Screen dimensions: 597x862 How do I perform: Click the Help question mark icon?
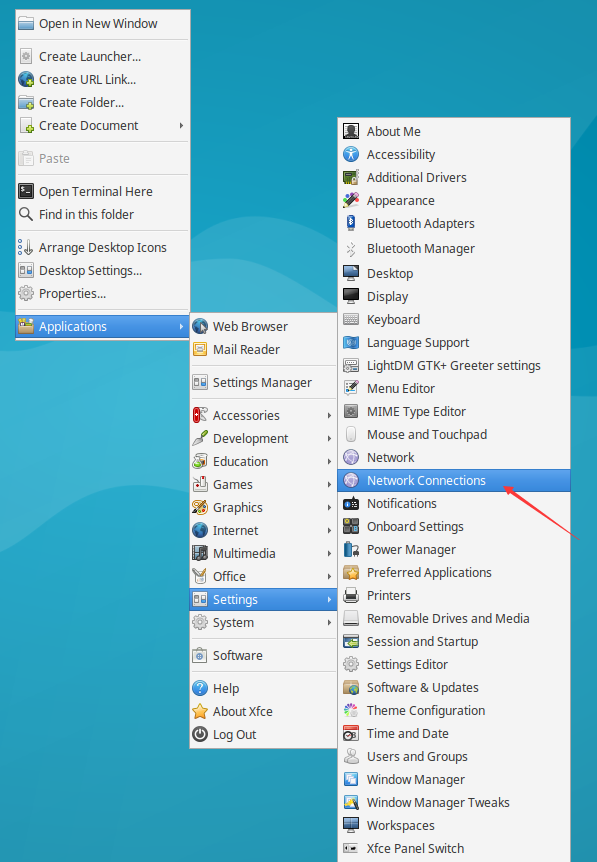tap(200, 688)
